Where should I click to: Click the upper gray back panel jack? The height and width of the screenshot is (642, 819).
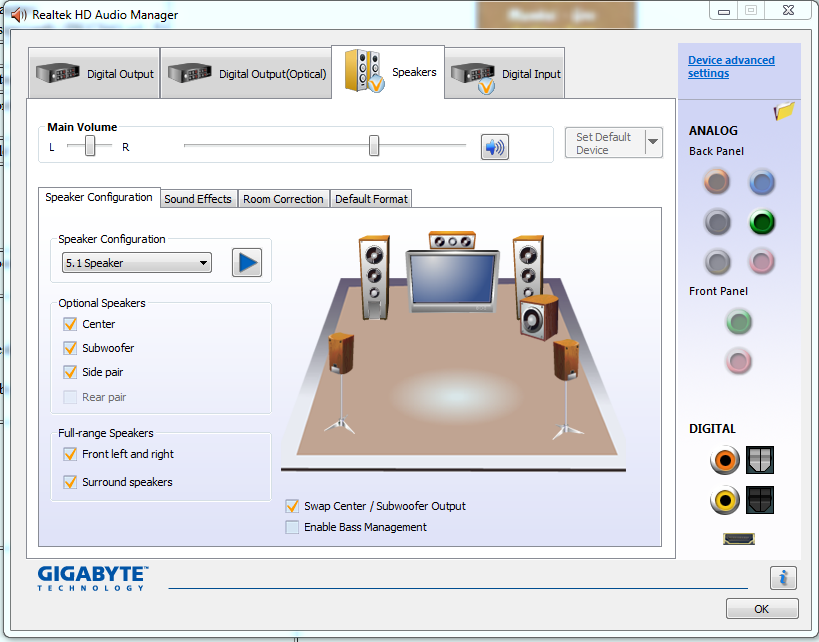(x=717, y=222)
